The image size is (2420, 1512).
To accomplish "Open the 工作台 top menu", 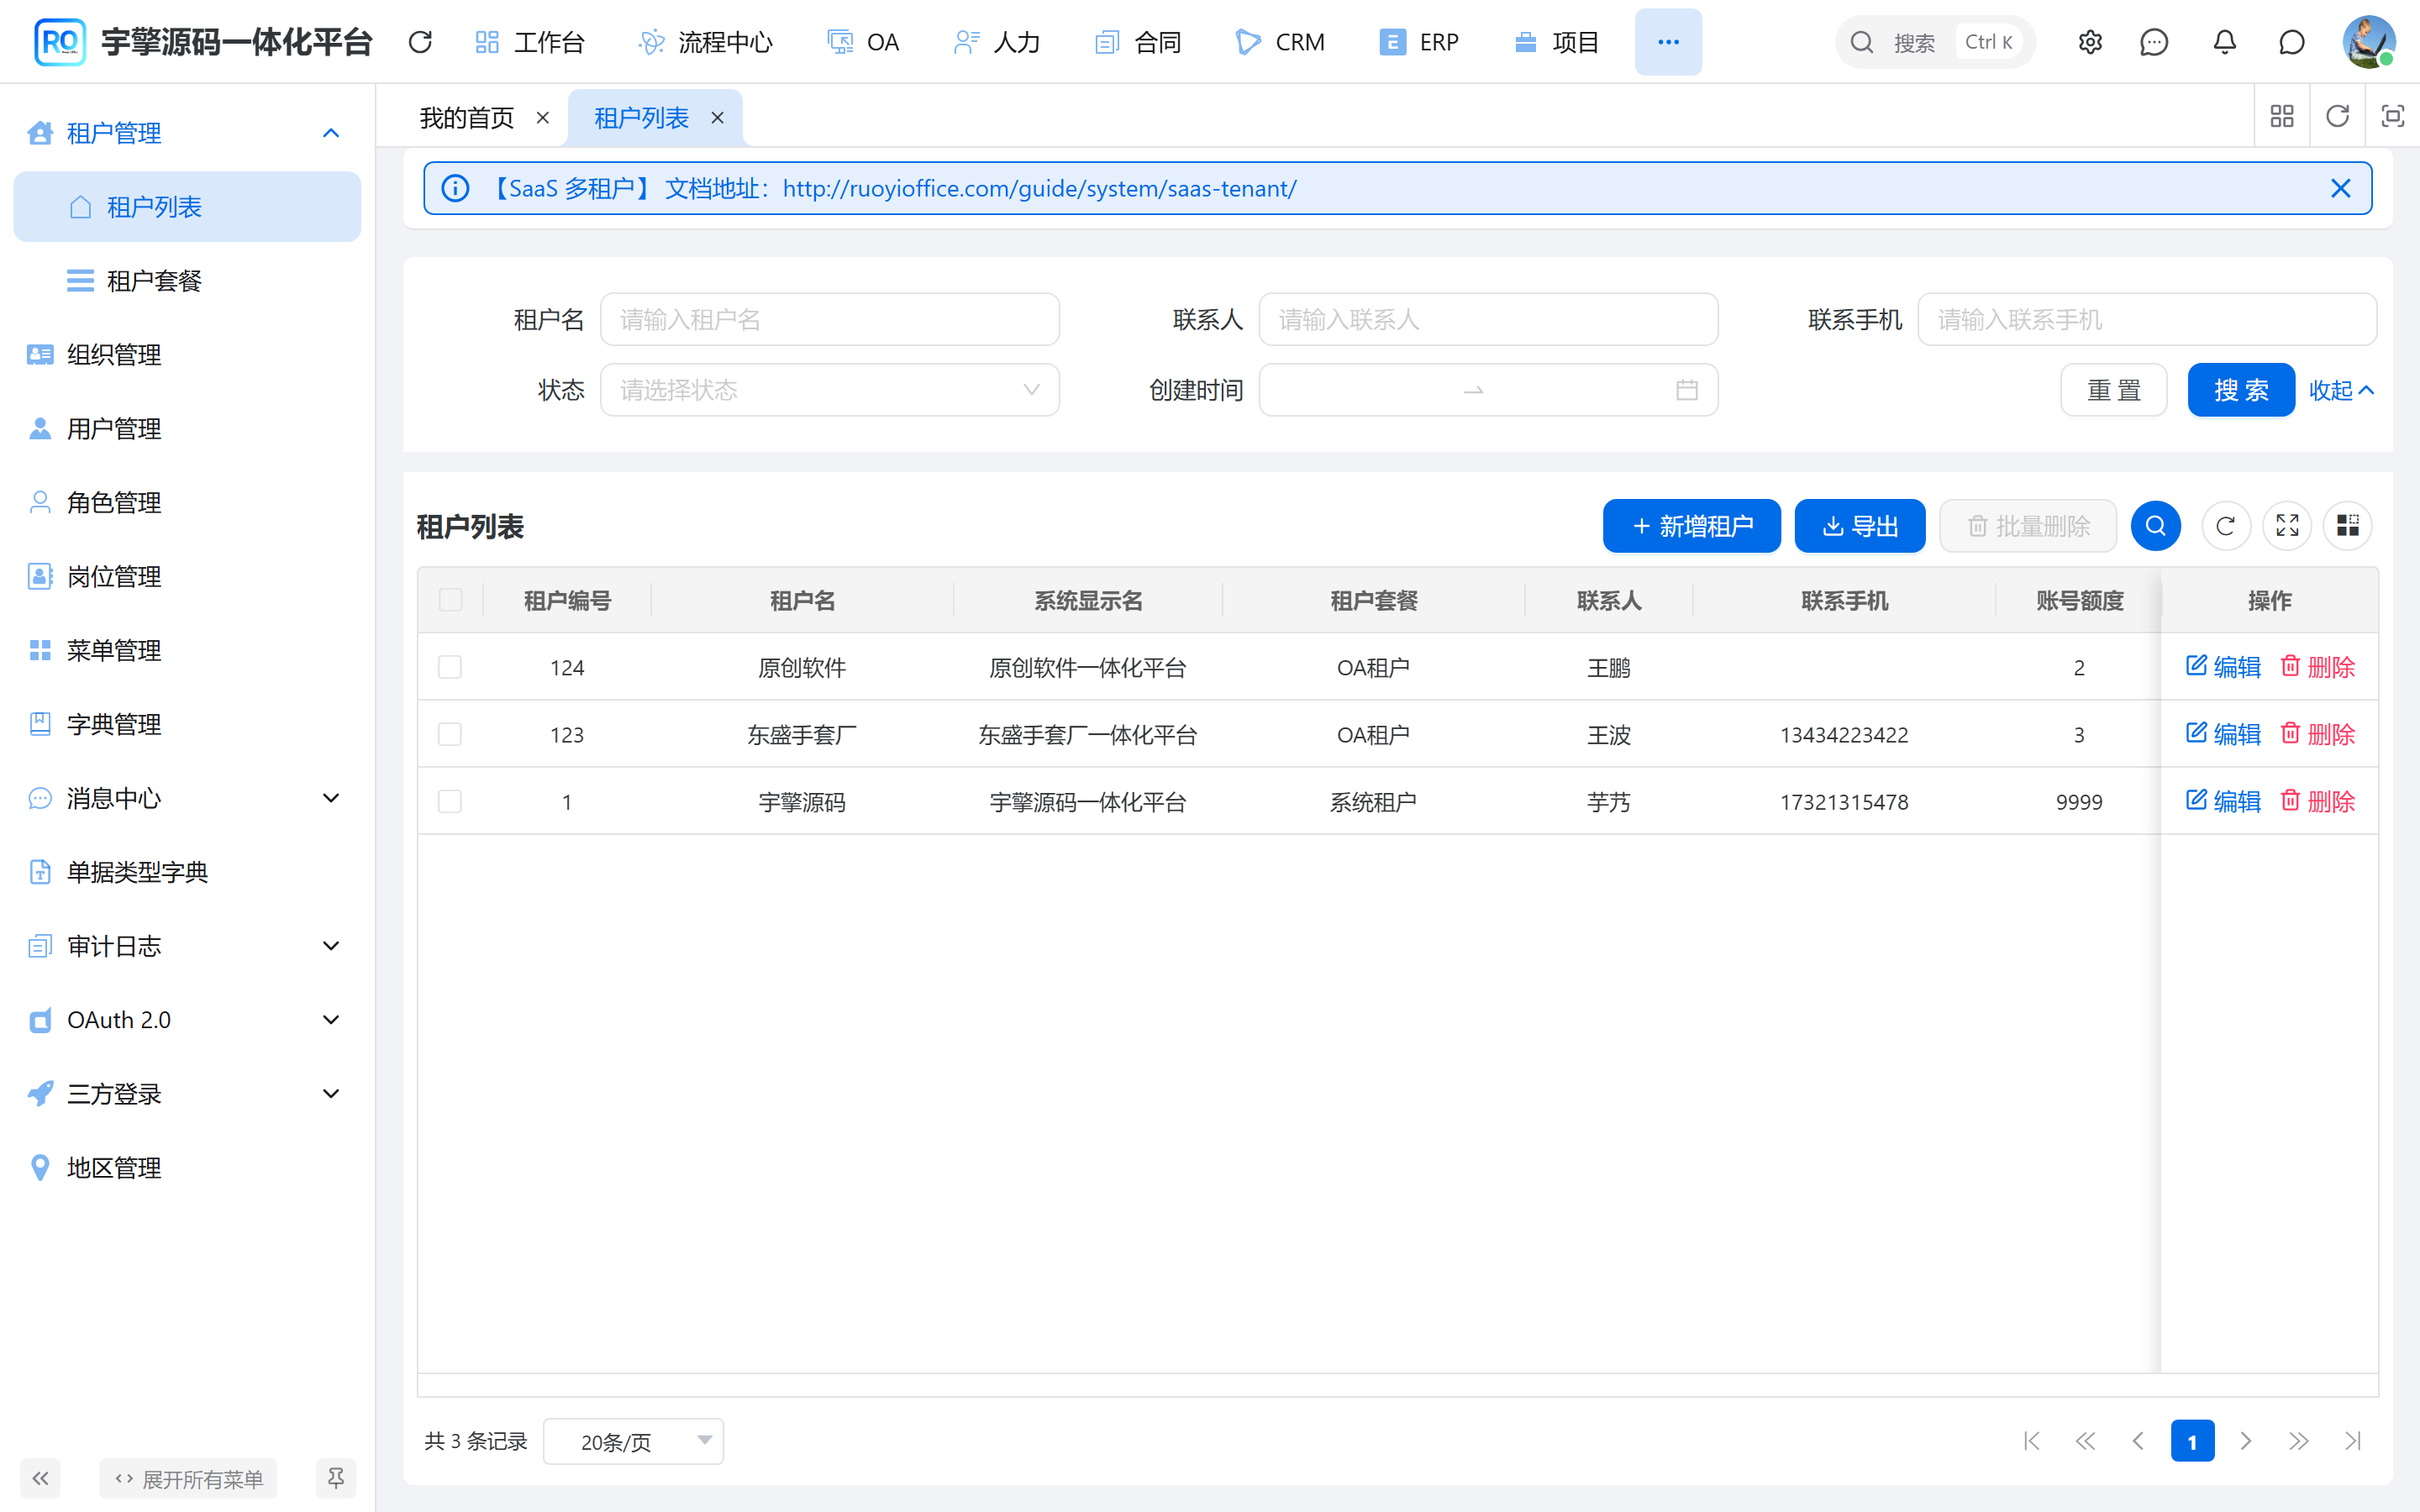I will pos(529,42).
